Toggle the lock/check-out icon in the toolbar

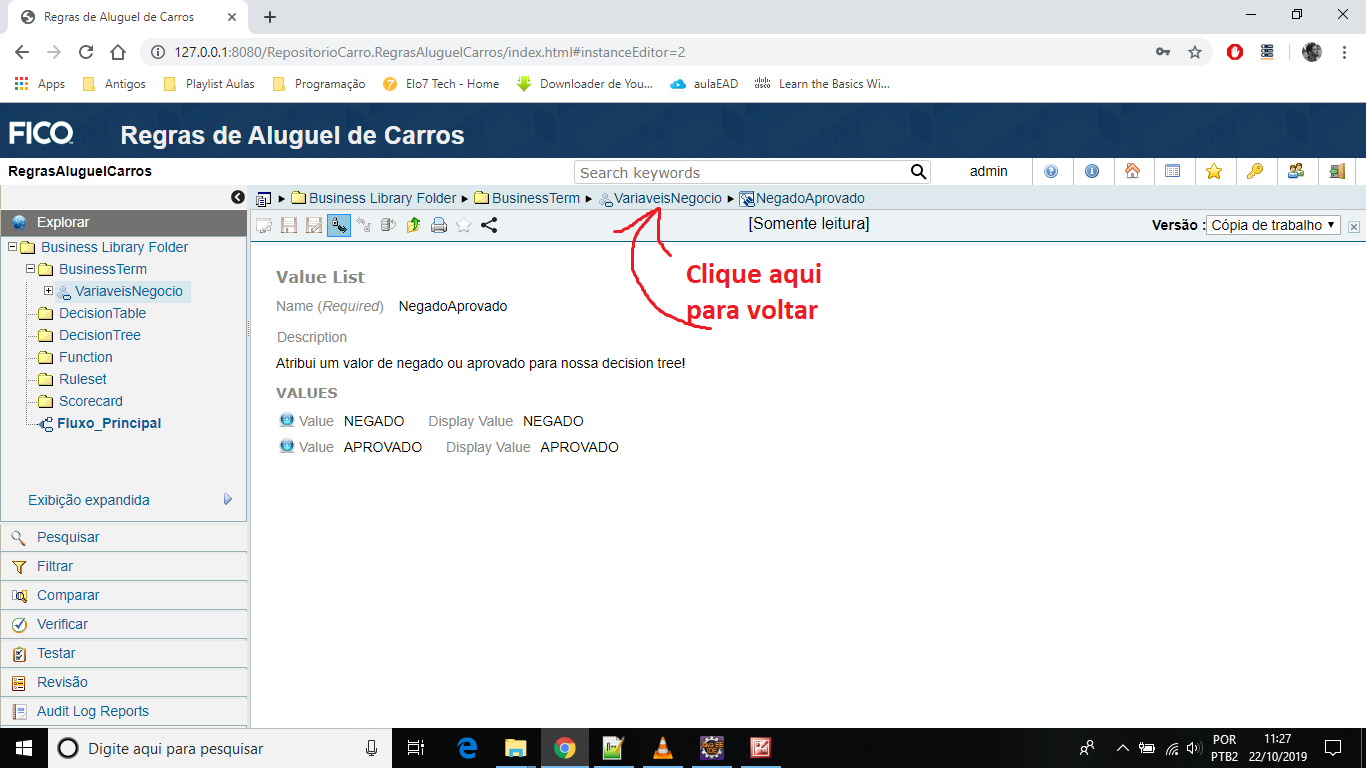[x=339, y=225]
